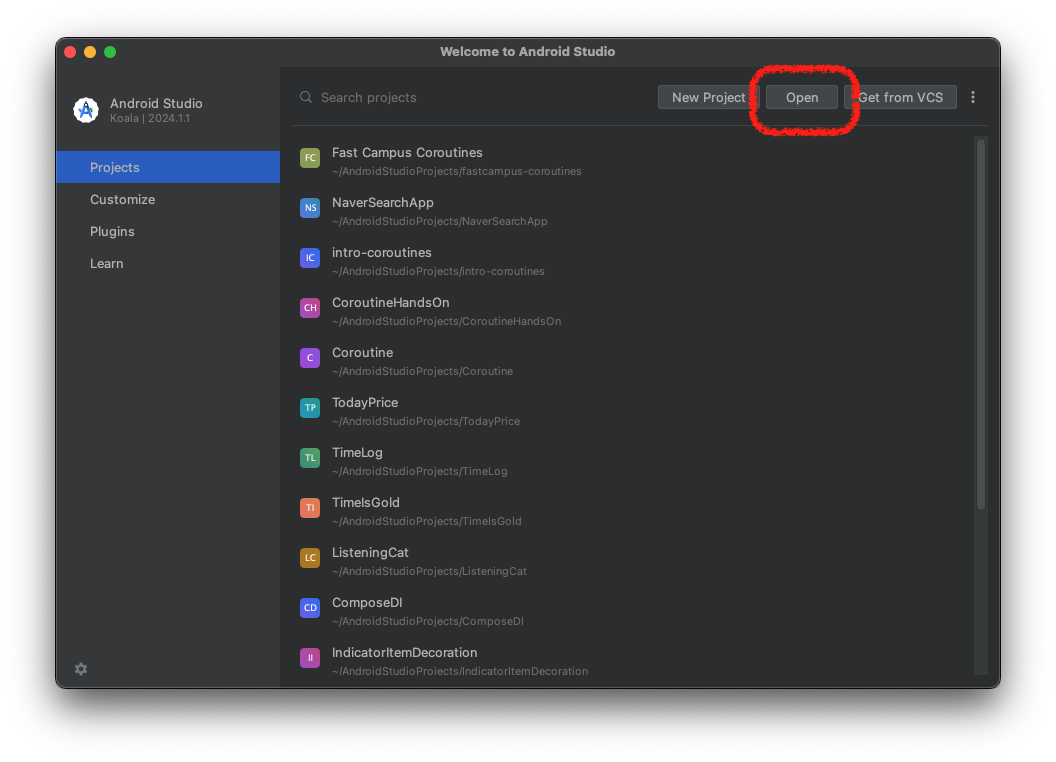Click the search magnifier icon
This screenshot has width=1056, height=762.
[306, 97]
